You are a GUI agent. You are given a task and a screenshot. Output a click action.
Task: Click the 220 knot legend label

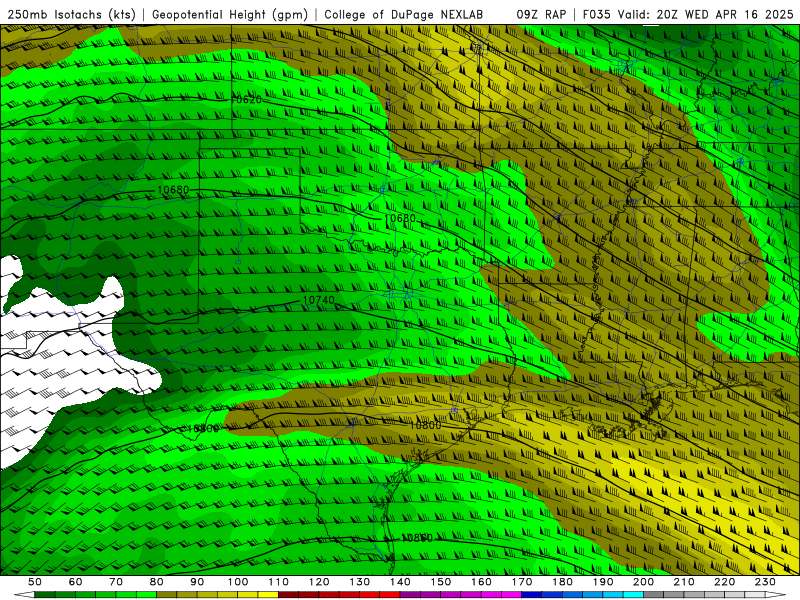(x=724, y=582)
